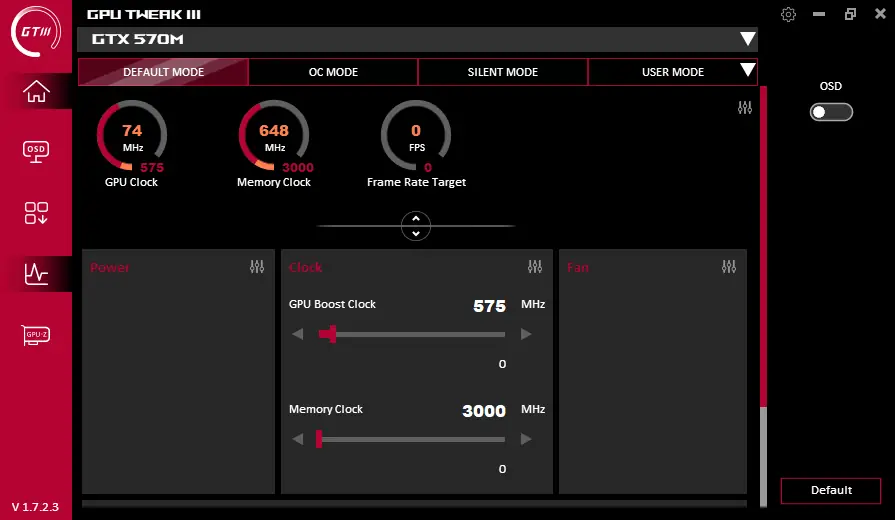Expand the GTX 570M GPU dropdown
895x520 pixels.
[x=748, y=39]
